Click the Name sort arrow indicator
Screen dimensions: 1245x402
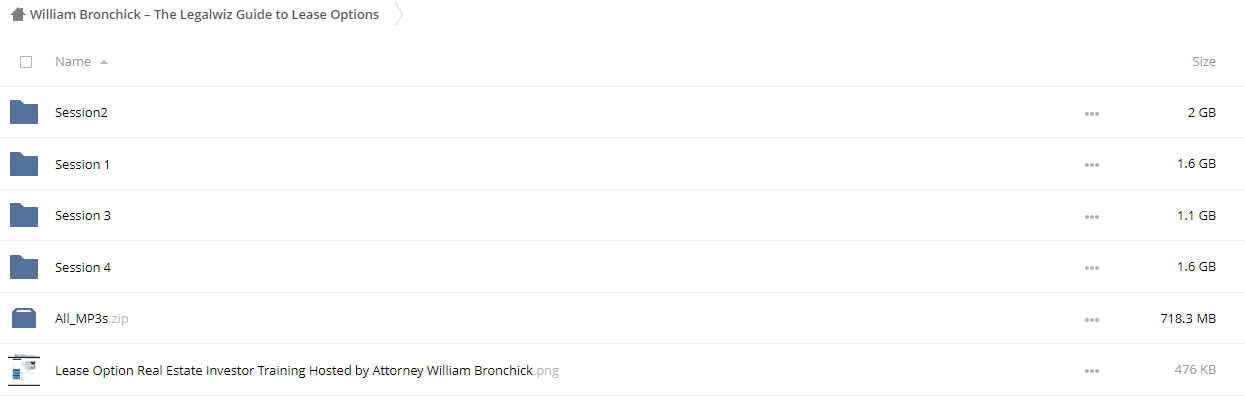point(104,62)
